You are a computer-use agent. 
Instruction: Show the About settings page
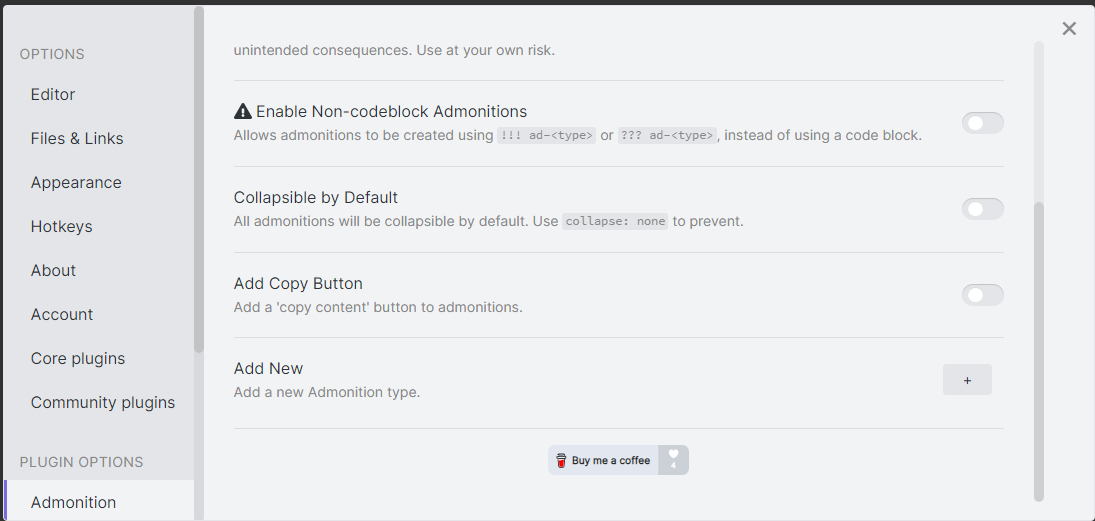(53, 271)
